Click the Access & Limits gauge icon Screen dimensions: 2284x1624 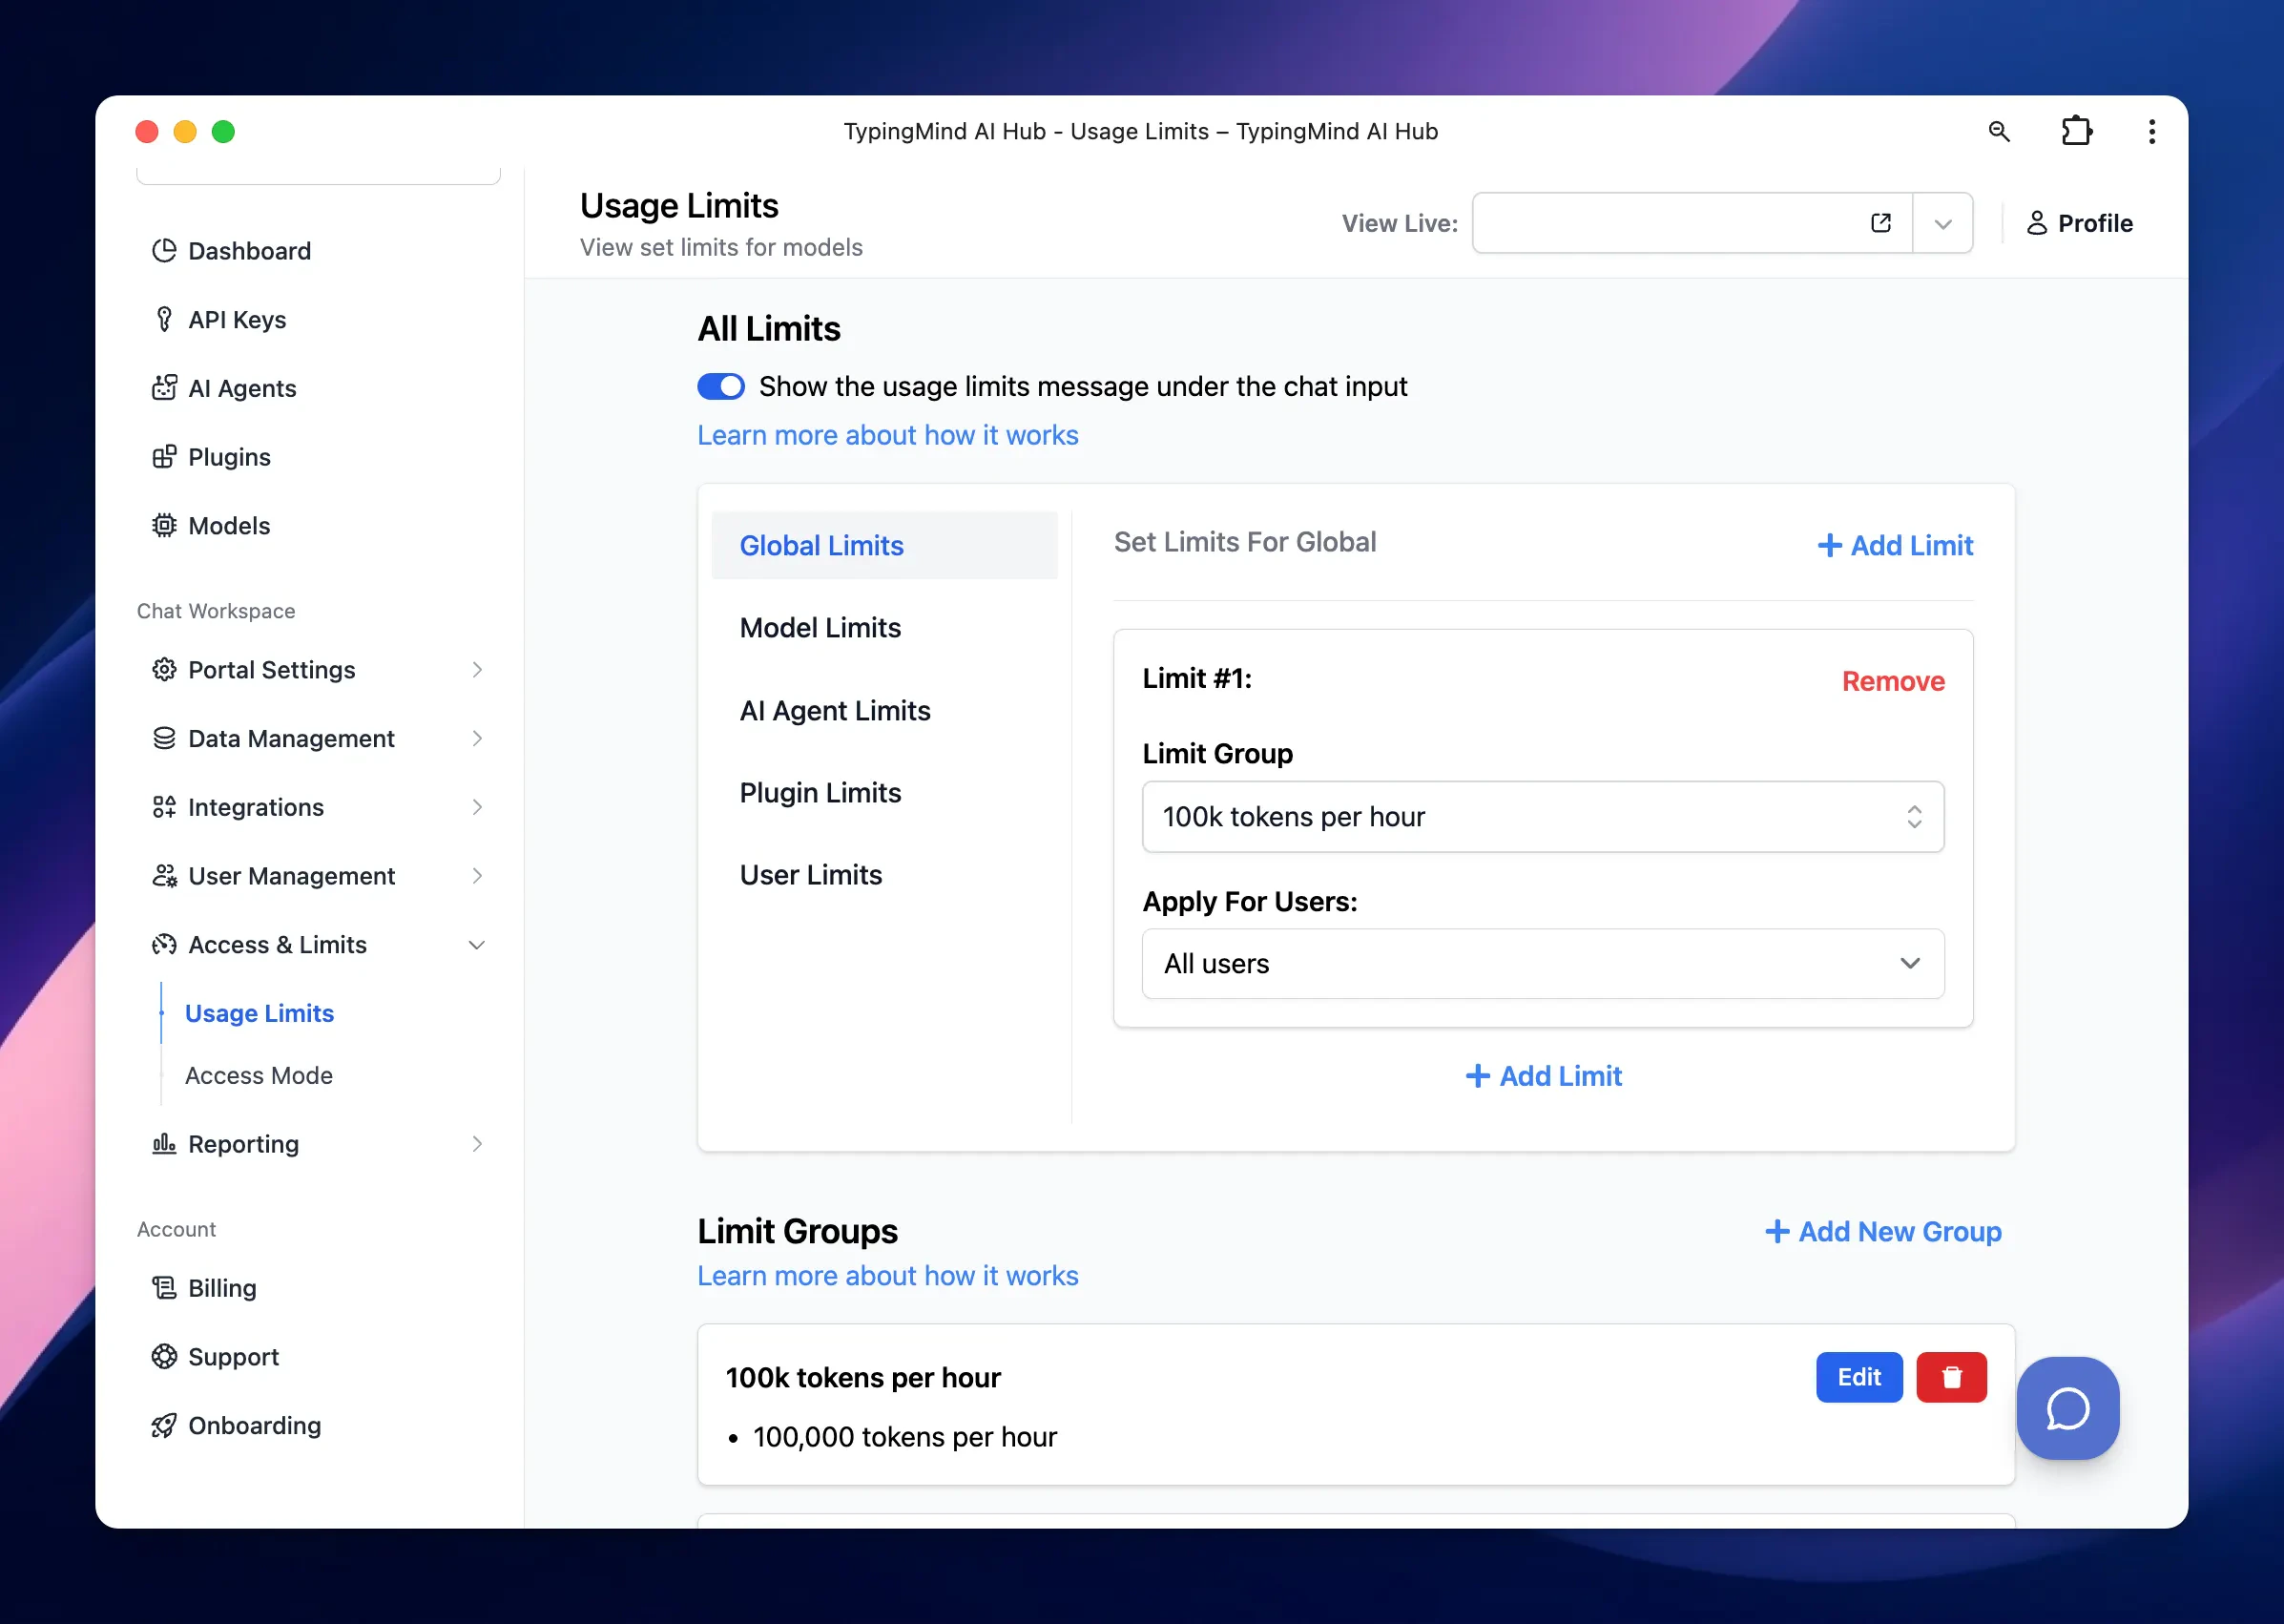tap(164, 945)
